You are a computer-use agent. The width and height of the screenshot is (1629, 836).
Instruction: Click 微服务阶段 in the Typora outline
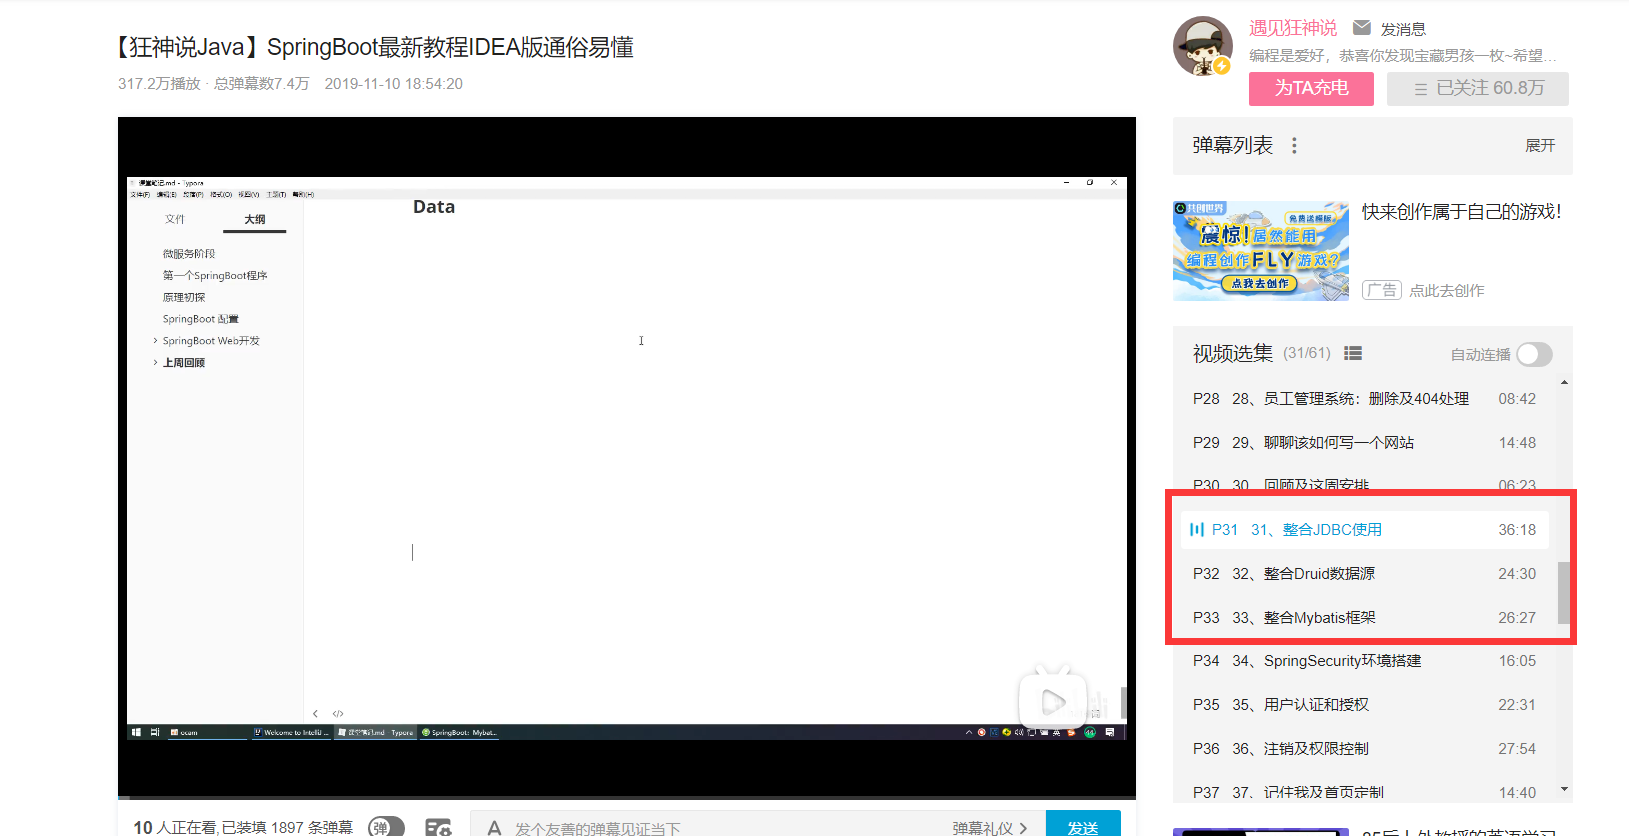189,254
